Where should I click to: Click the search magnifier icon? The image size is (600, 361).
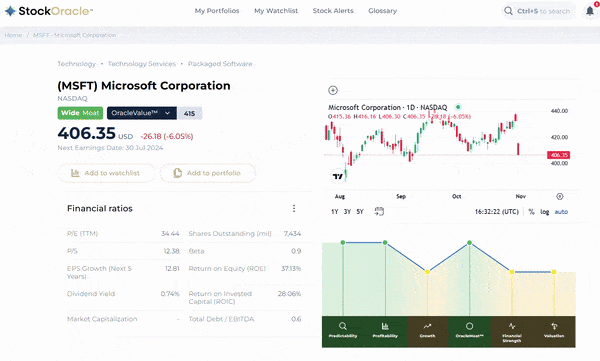coord(508,11)
